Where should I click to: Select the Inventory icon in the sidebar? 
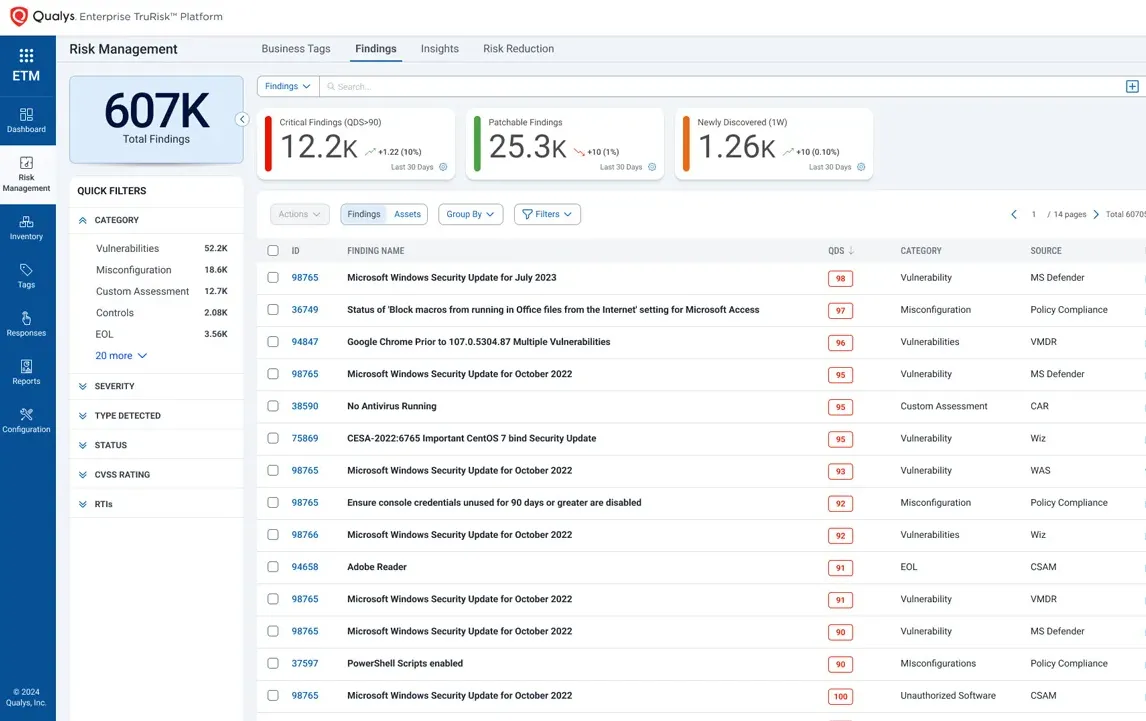coord(27,225)
